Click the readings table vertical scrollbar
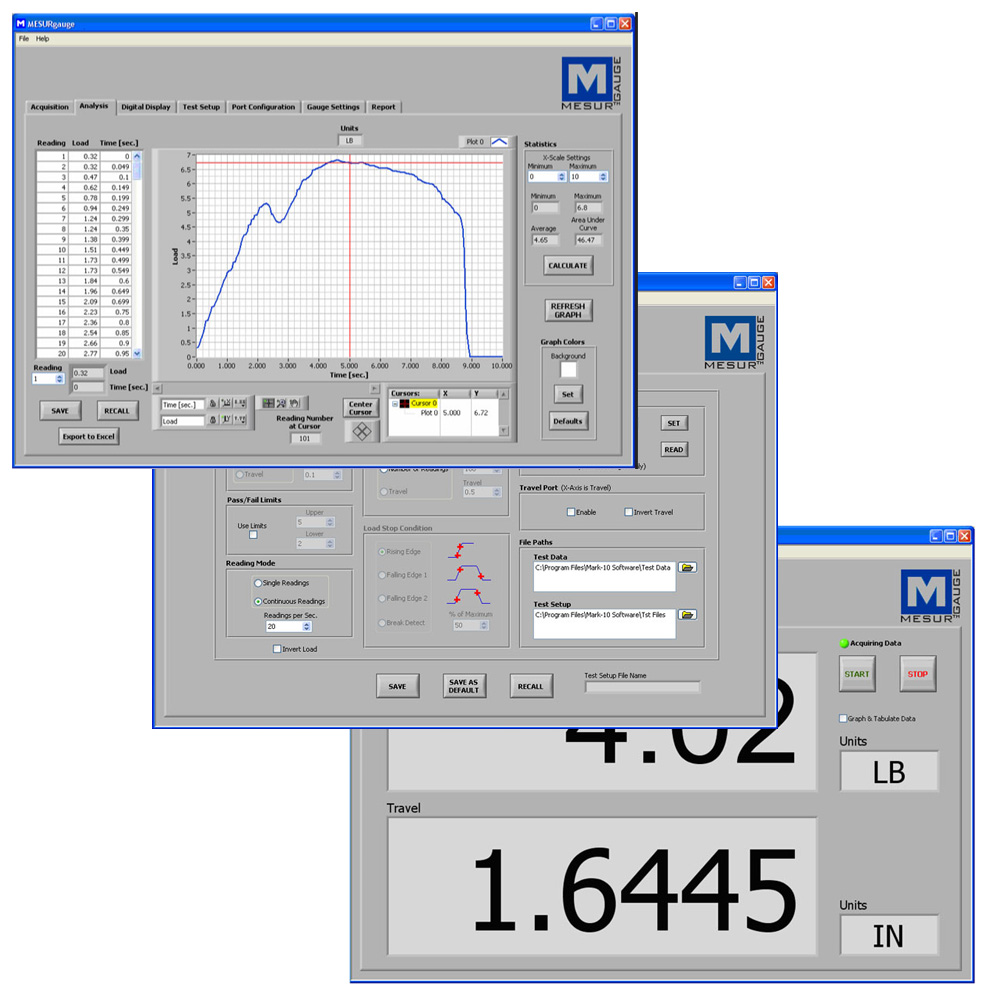This screenshot has height=1000, width=1000. coord(136,254)
